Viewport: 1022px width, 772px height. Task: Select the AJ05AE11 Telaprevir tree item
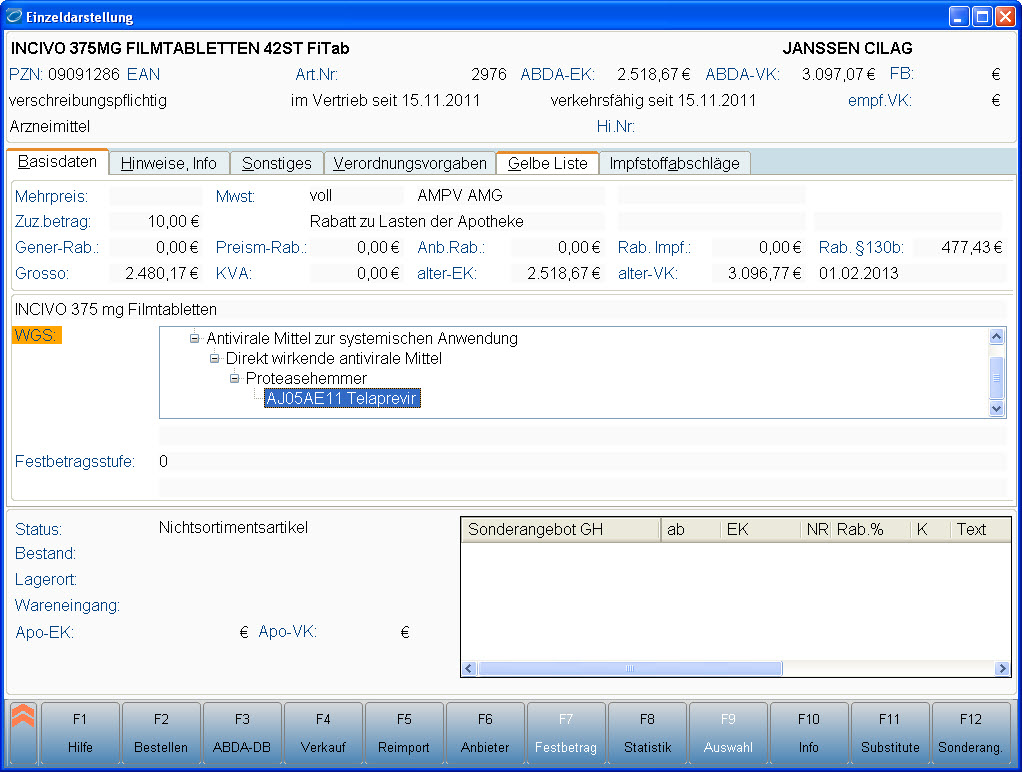tap(342, 398)
